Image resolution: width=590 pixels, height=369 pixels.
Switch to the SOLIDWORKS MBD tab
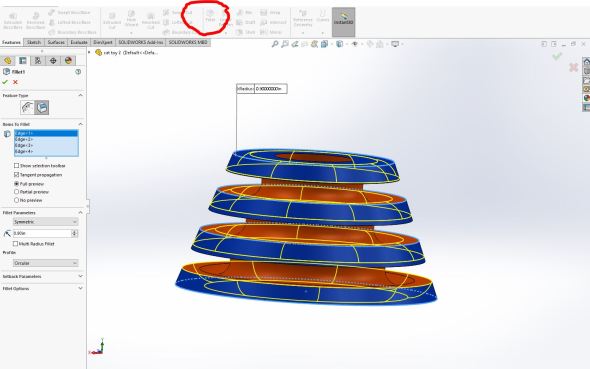(x=188, y=43)
